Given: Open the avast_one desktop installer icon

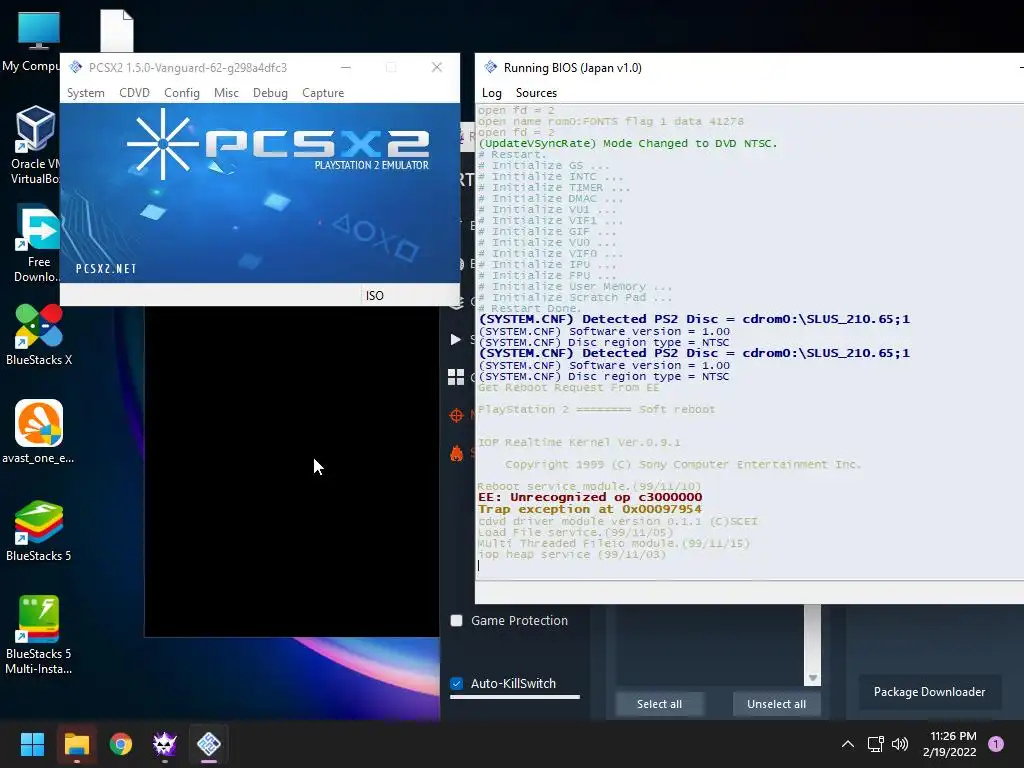Looking at the screenshot, I should coord(39,431).
